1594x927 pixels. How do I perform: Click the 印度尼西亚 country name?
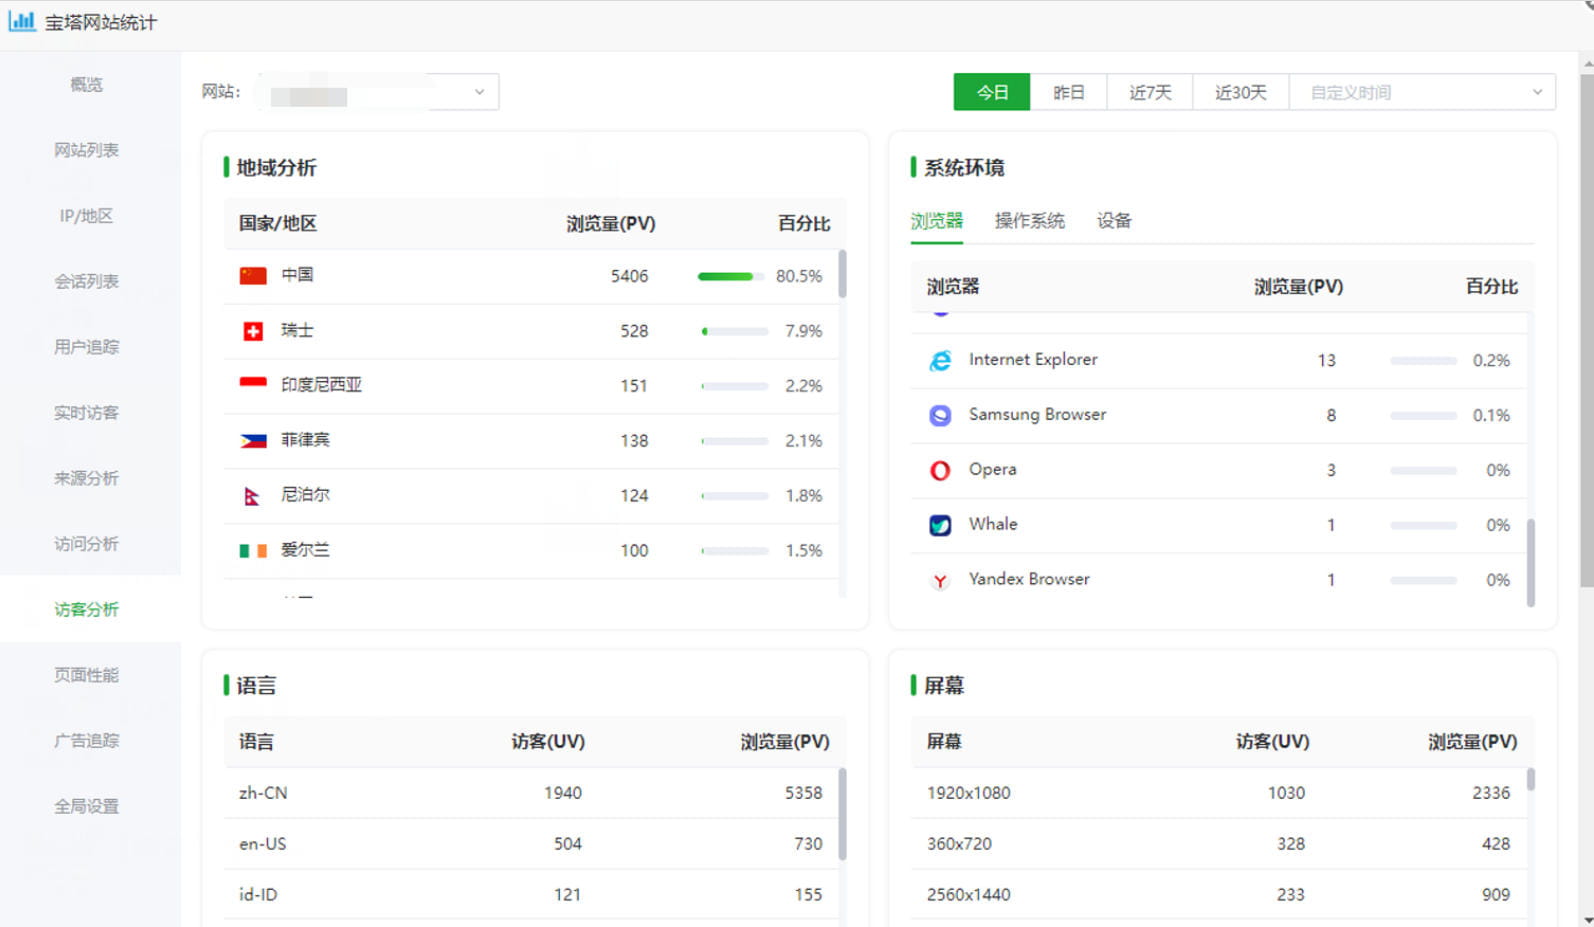click(321, 385)
